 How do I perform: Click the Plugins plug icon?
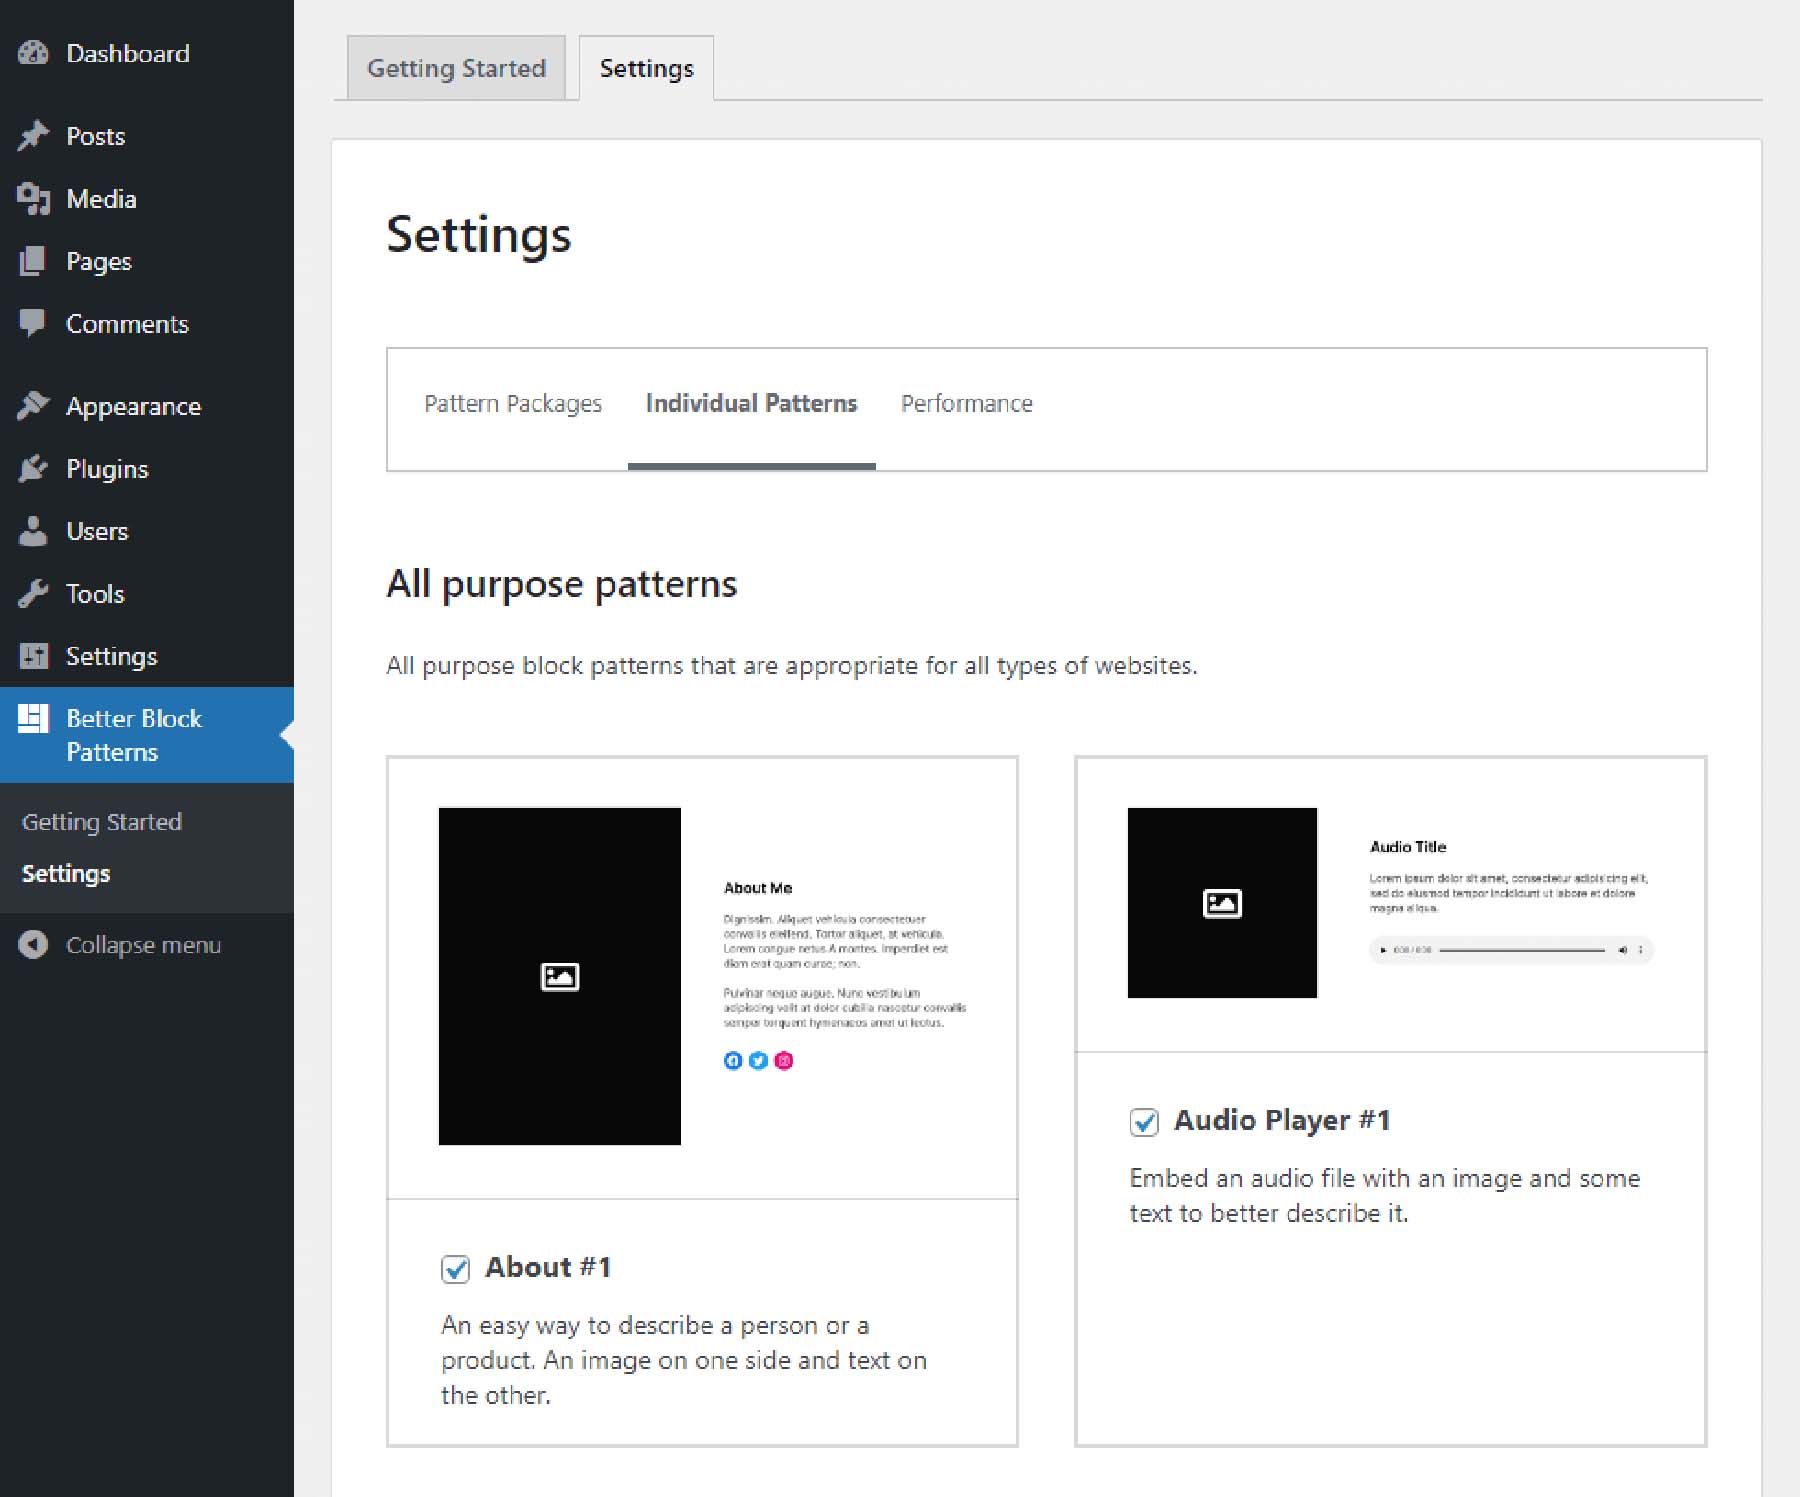(x=33, y=468)
